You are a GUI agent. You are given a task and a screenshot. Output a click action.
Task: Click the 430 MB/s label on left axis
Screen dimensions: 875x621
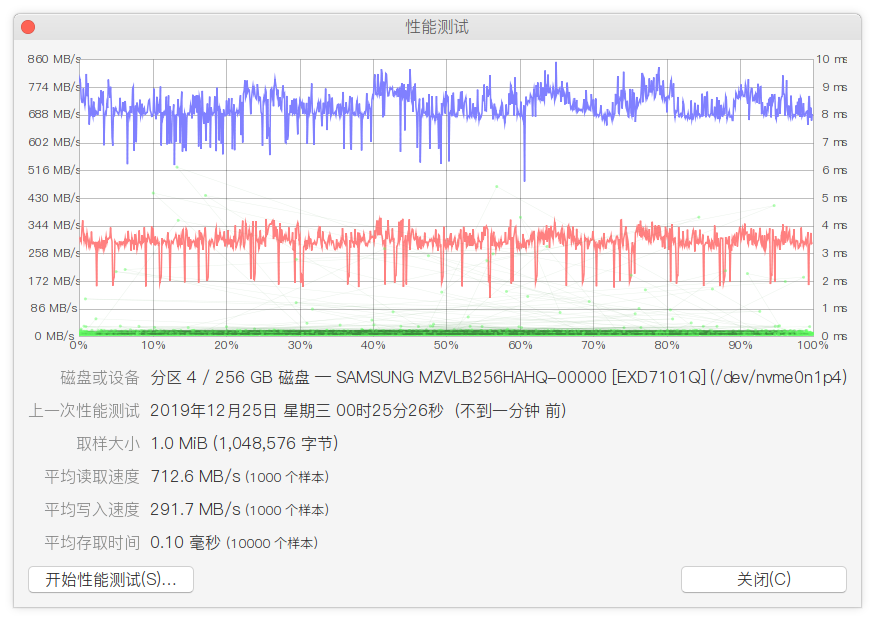[54, 198]
